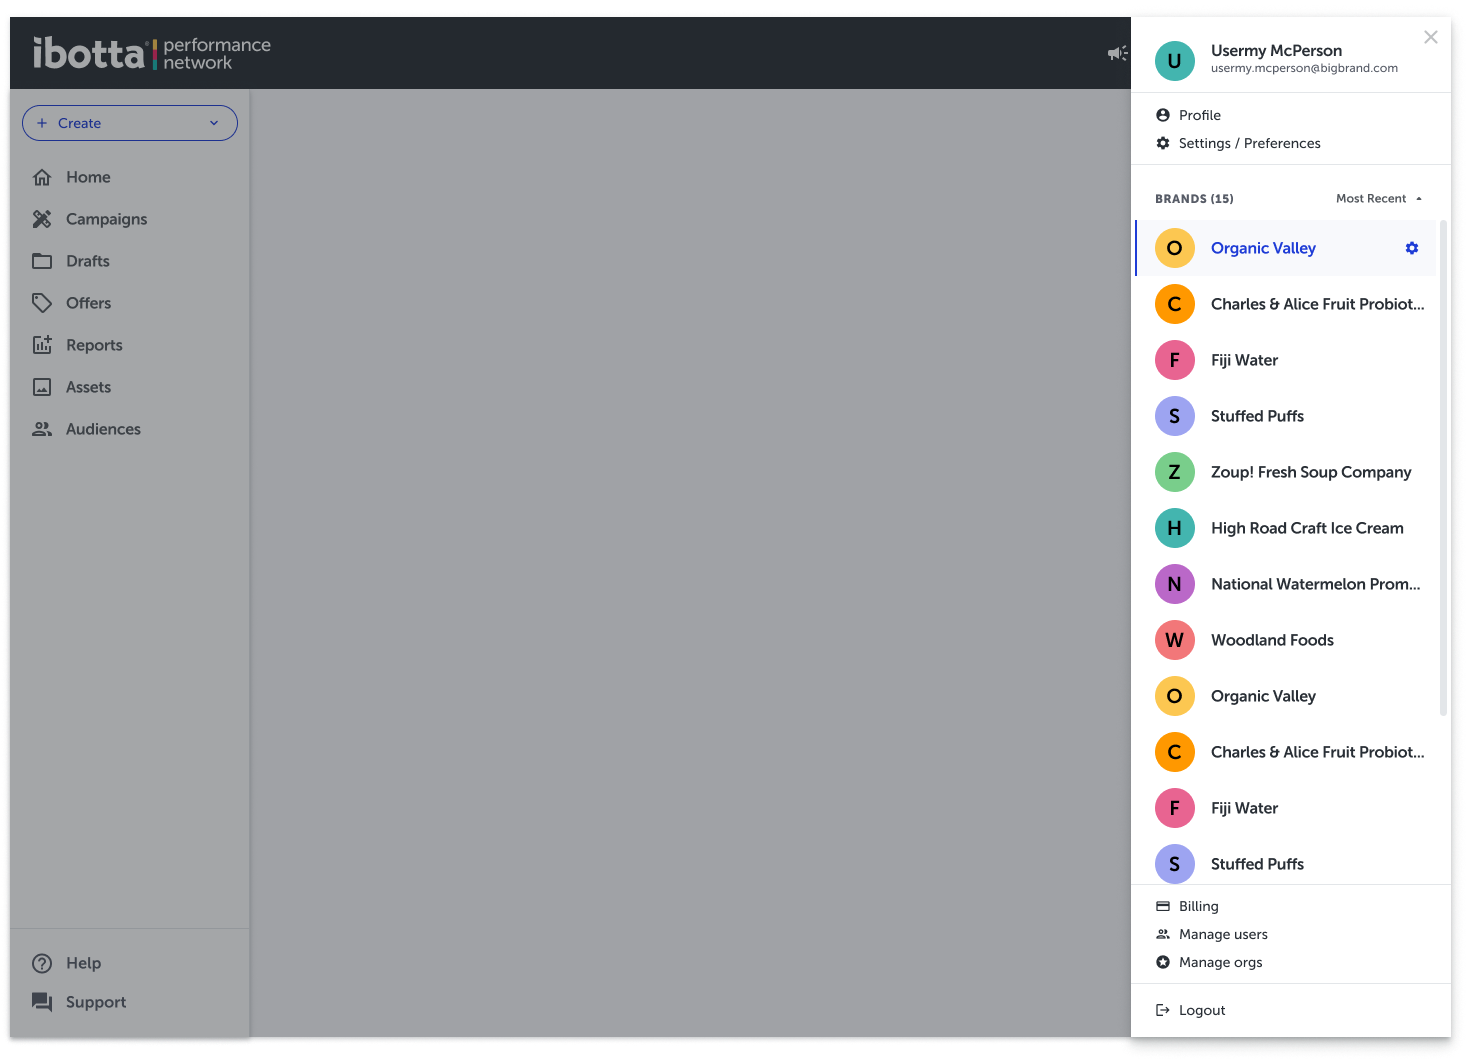Close the user account panel

[1431, 37]
